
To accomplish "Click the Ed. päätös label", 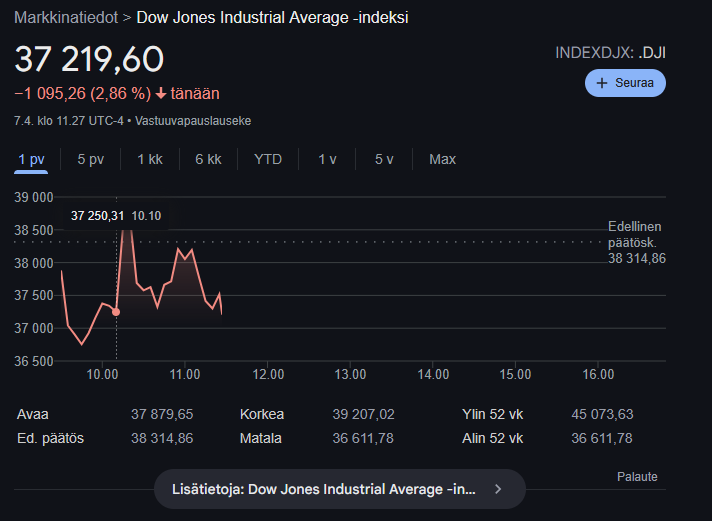I will pyautogui.click(x=50, y=438).
